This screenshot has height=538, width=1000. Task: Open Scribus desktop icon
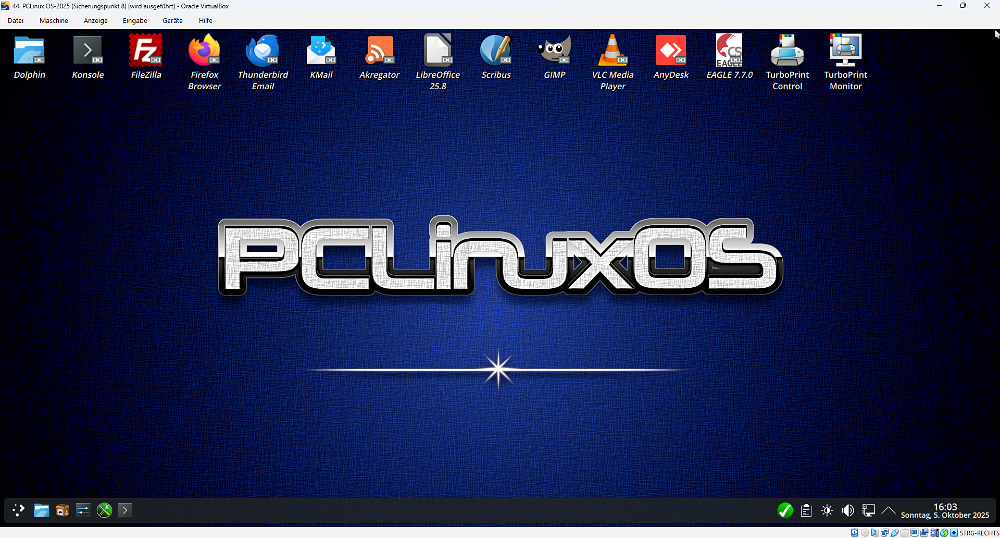point(496,50)
